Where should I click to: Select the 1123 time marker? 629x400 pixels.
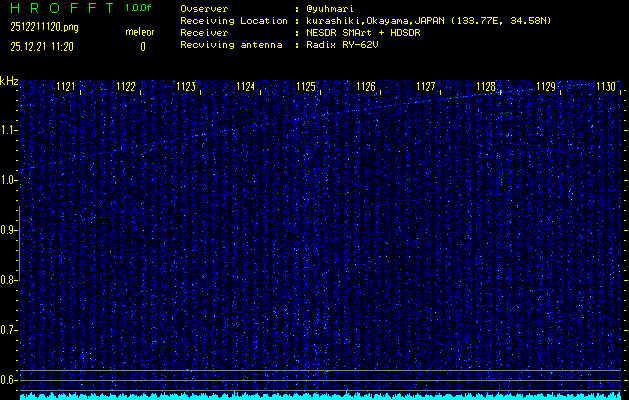pos(186,87)
